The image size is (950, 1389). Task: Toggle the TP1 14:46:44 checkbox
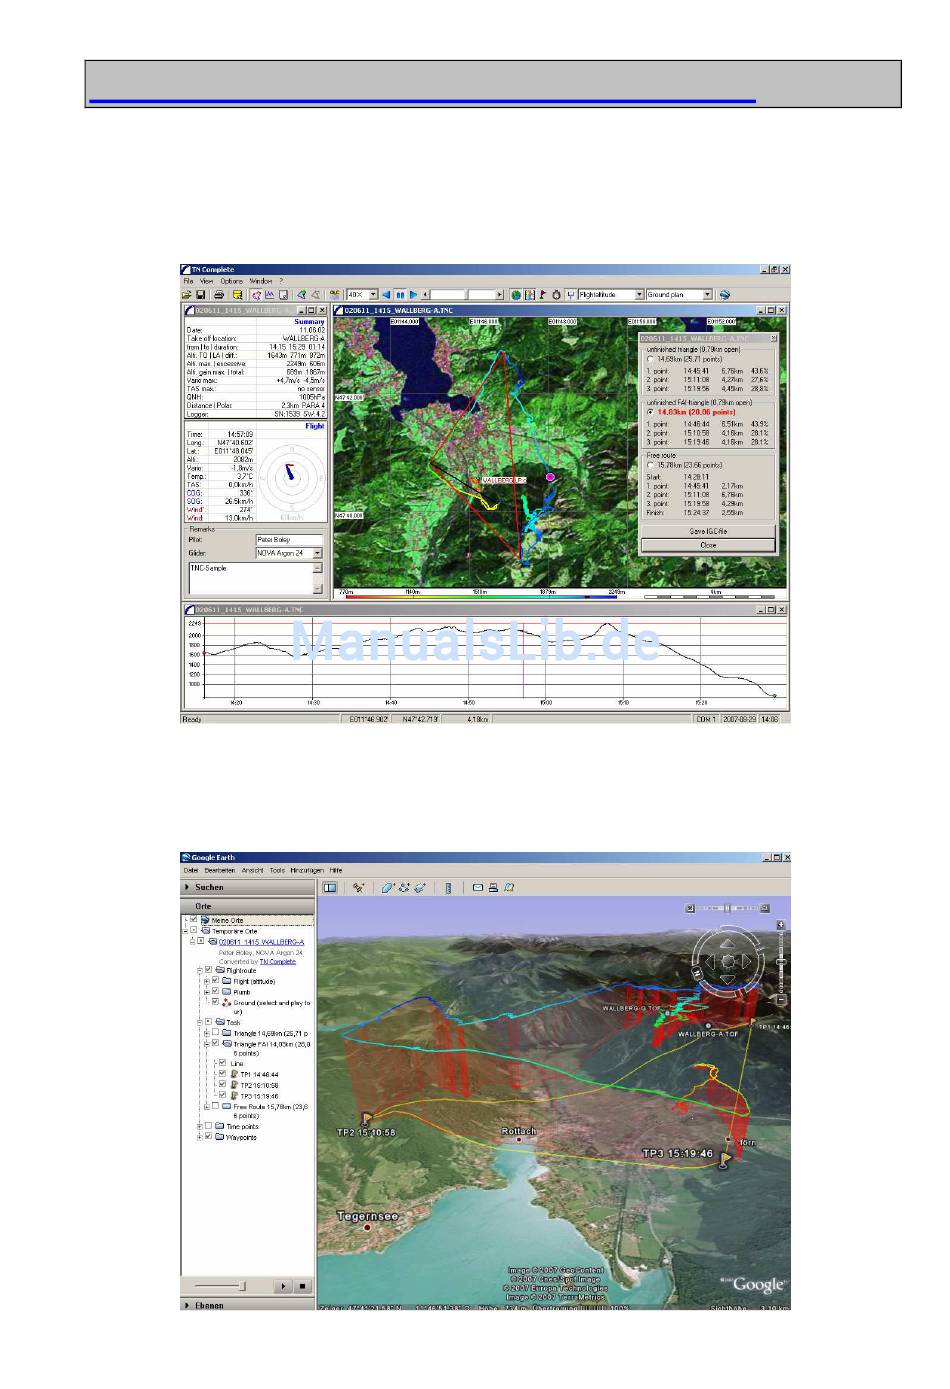tap(222, 1074)
